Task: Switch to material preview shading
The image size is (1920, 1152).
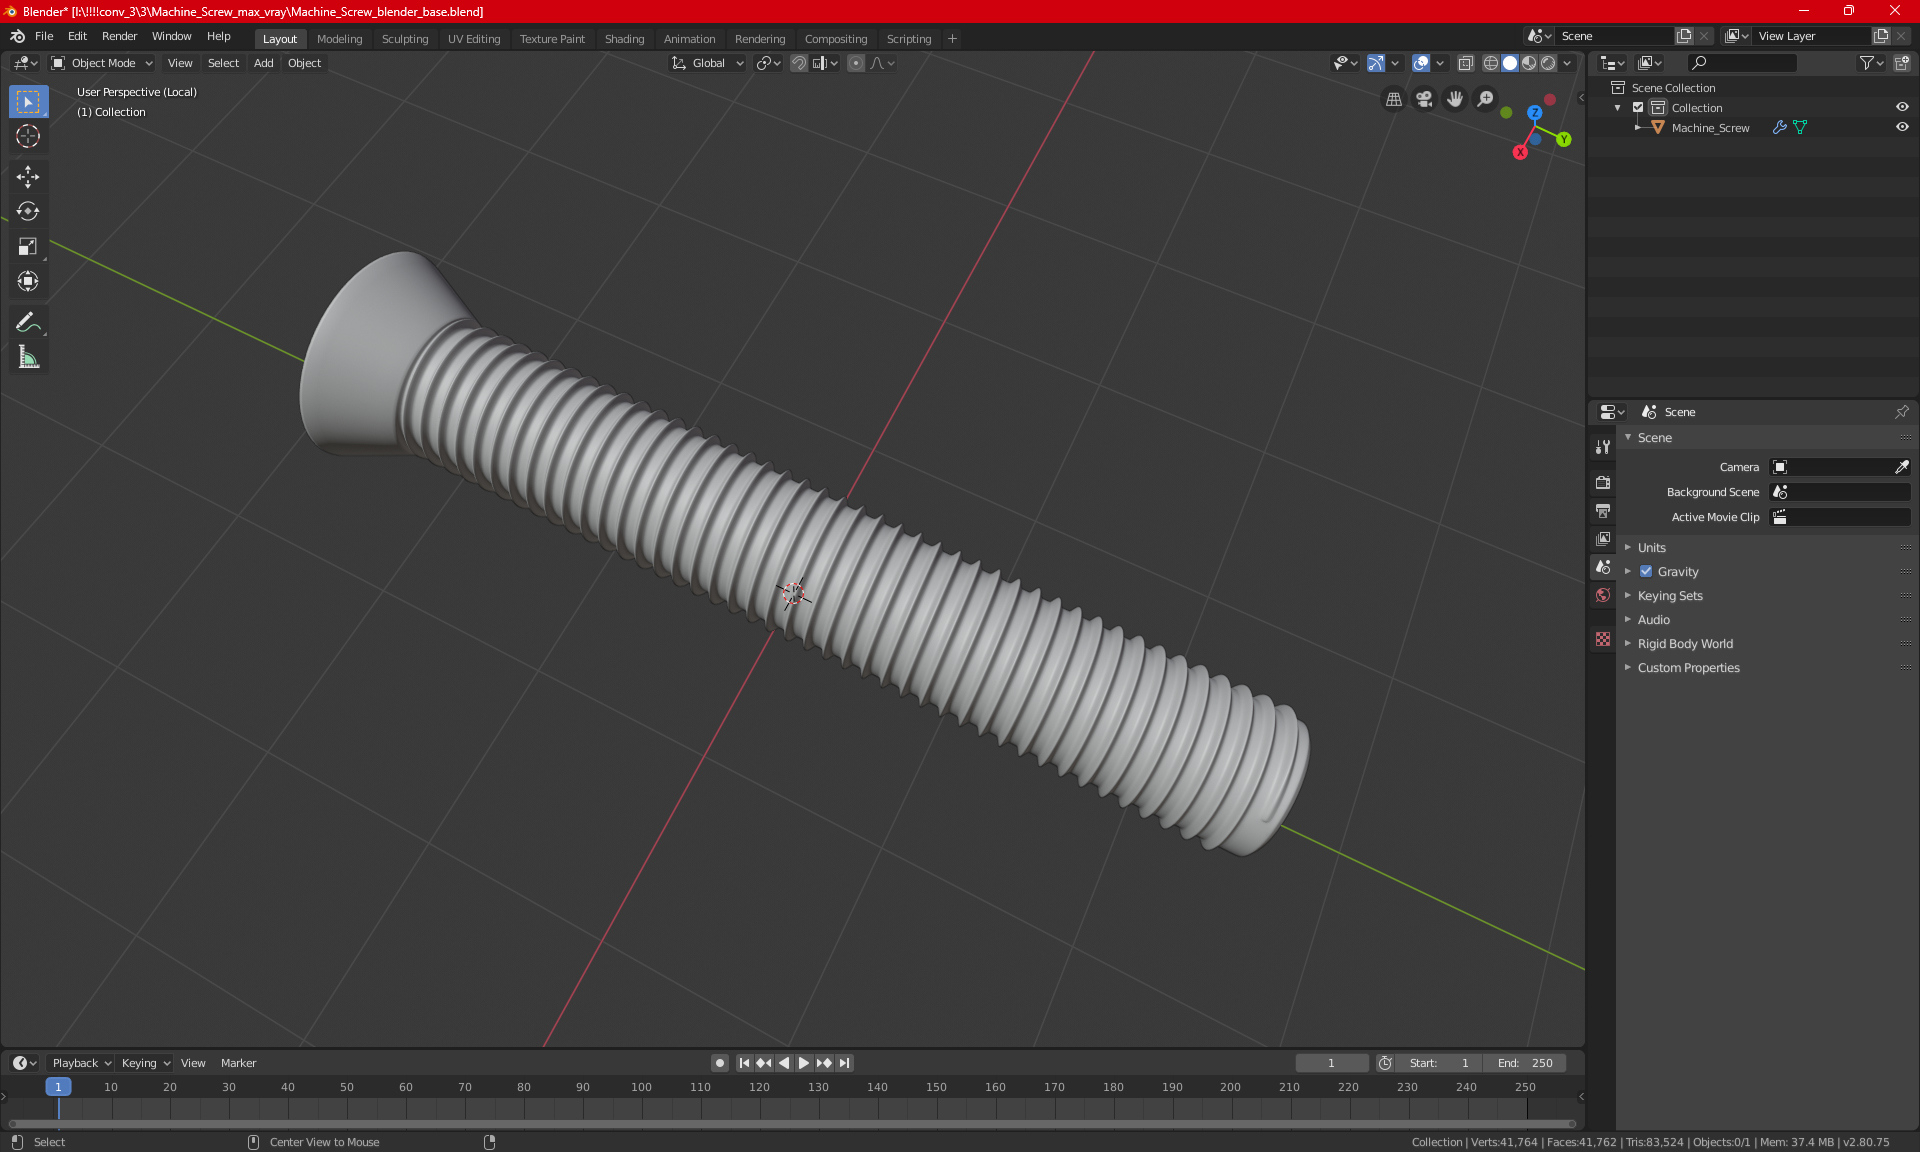Action: [x=1529, y=63]
